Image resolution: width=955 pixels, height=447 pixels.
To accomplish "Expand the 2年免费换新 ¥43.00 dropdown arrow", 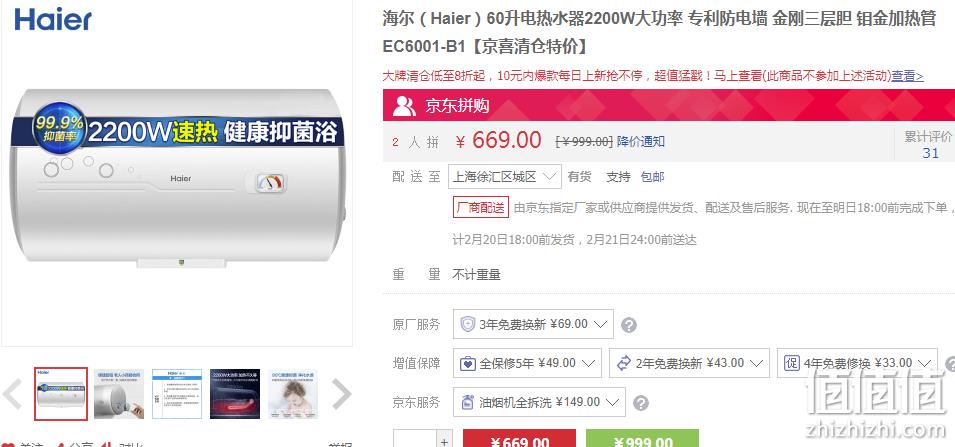I will tap(756, 364).
